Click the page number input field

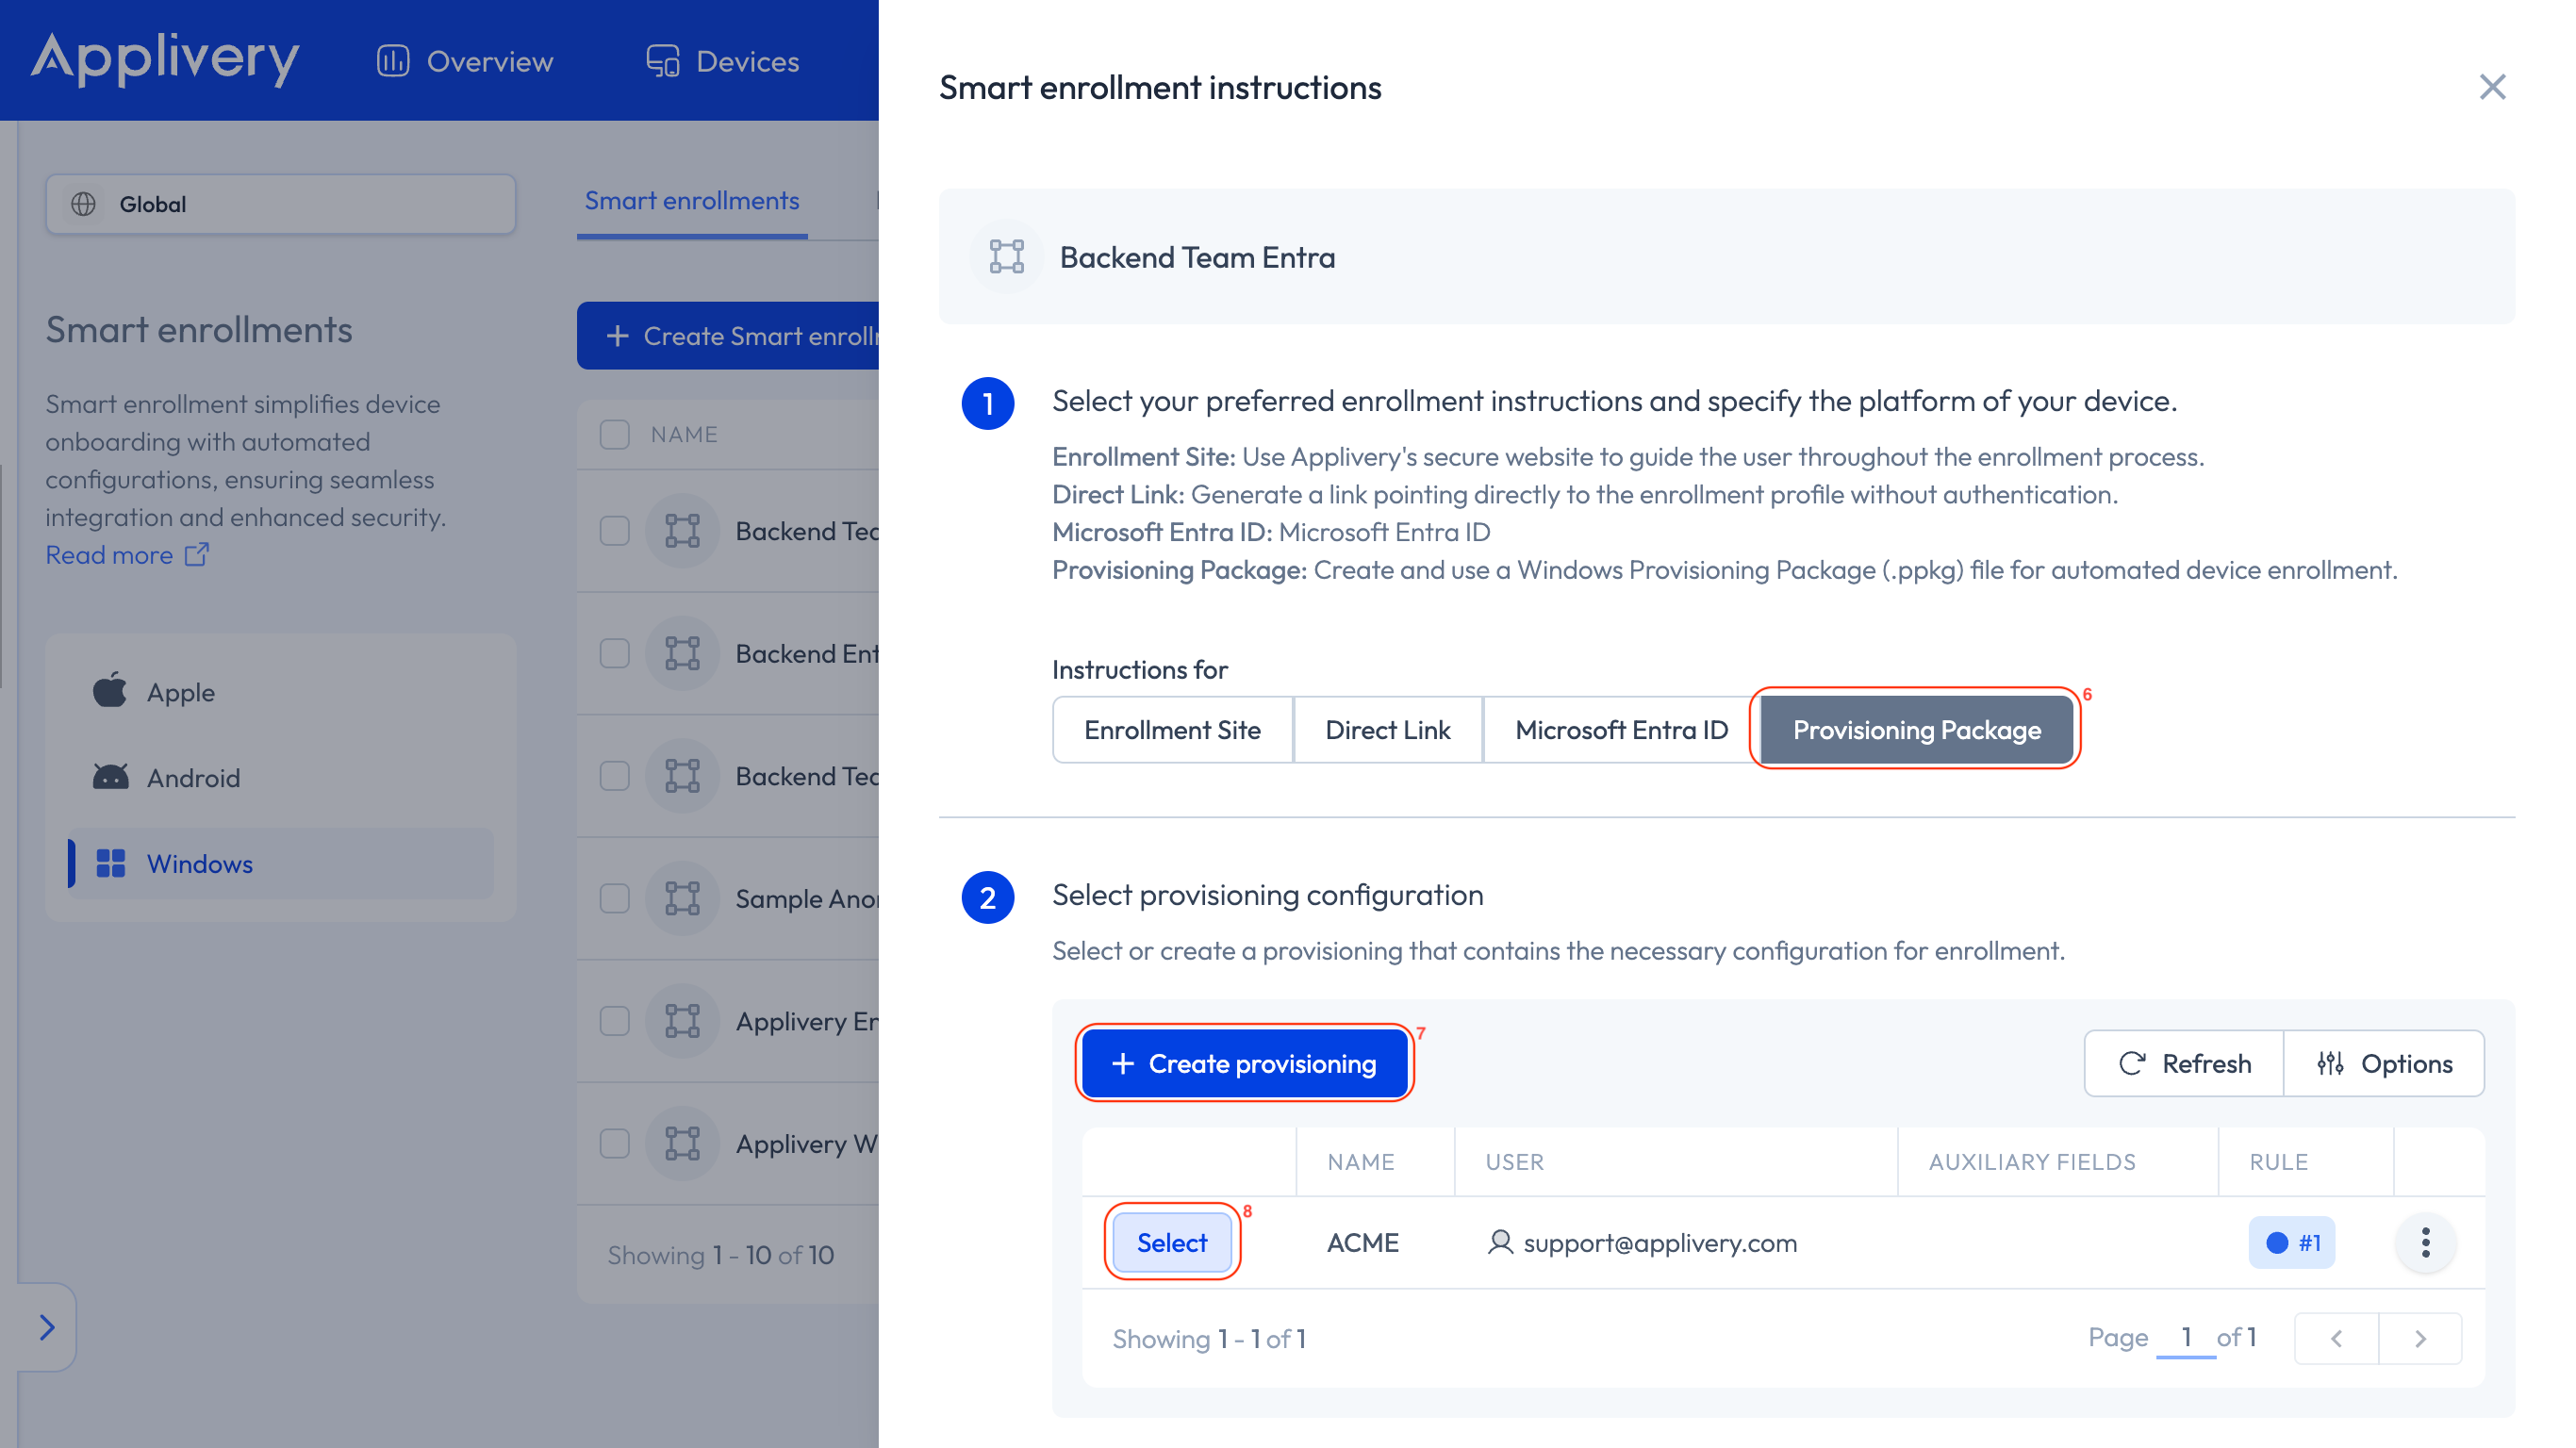[2186, 1337]
